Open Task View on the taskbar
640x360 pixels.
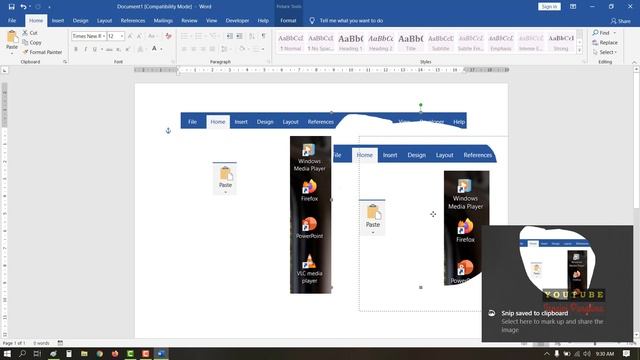37,353
